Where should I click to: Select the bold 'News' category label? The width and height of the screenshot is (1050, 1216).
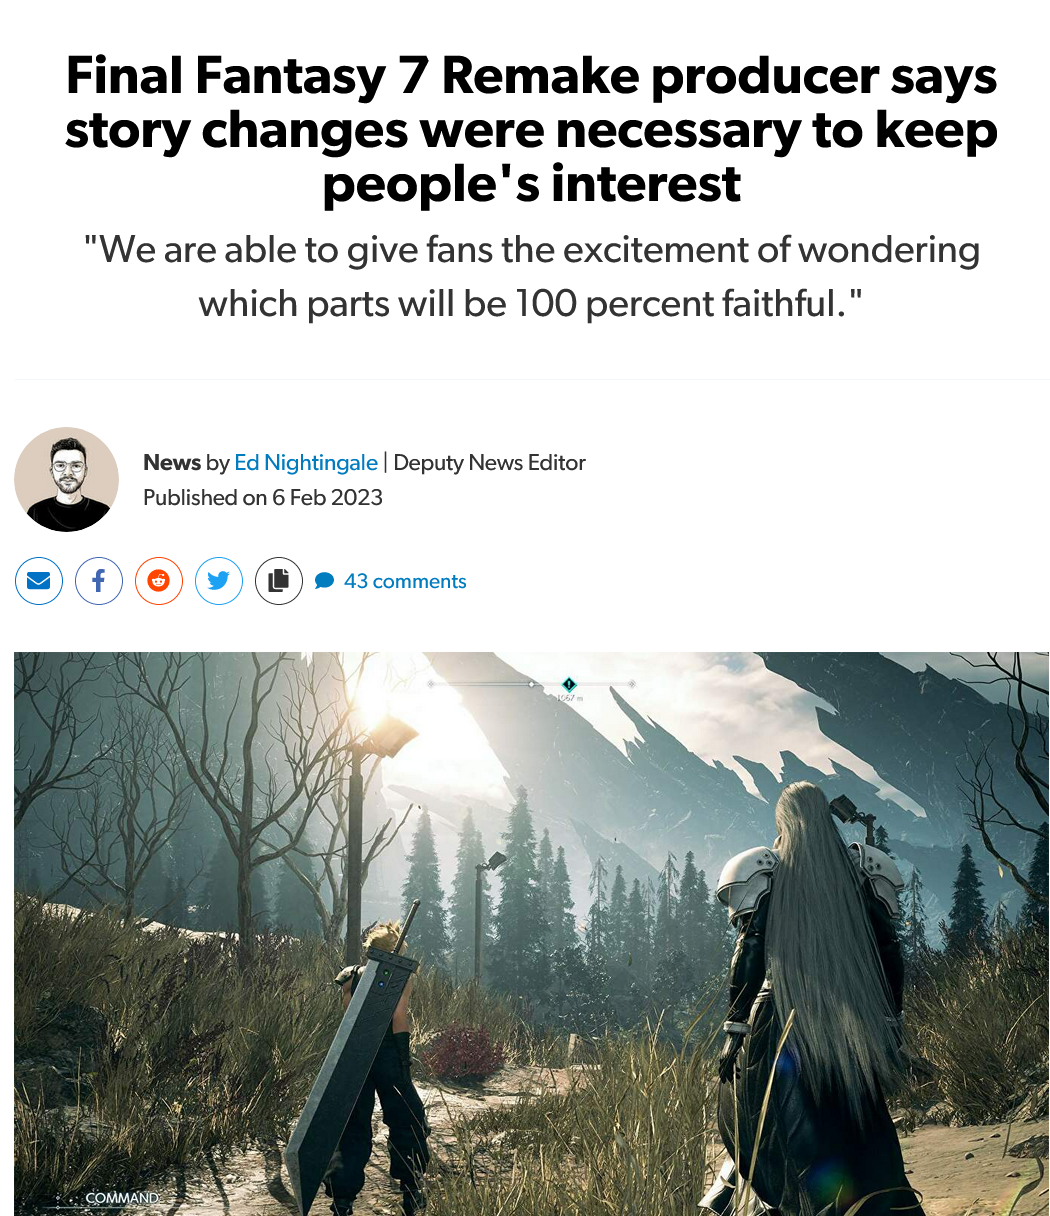[x=172, y=462]
